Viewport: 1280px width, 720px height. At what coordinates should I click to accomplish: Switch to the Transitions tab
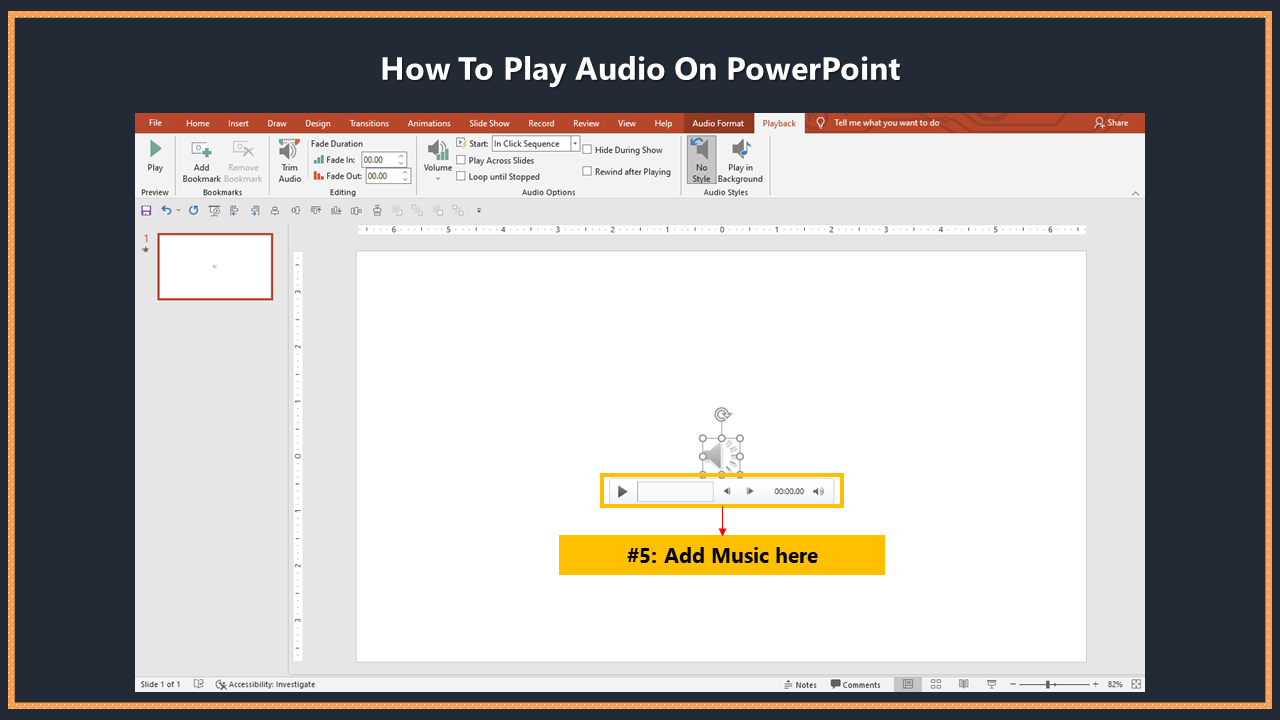click(369, 123)
